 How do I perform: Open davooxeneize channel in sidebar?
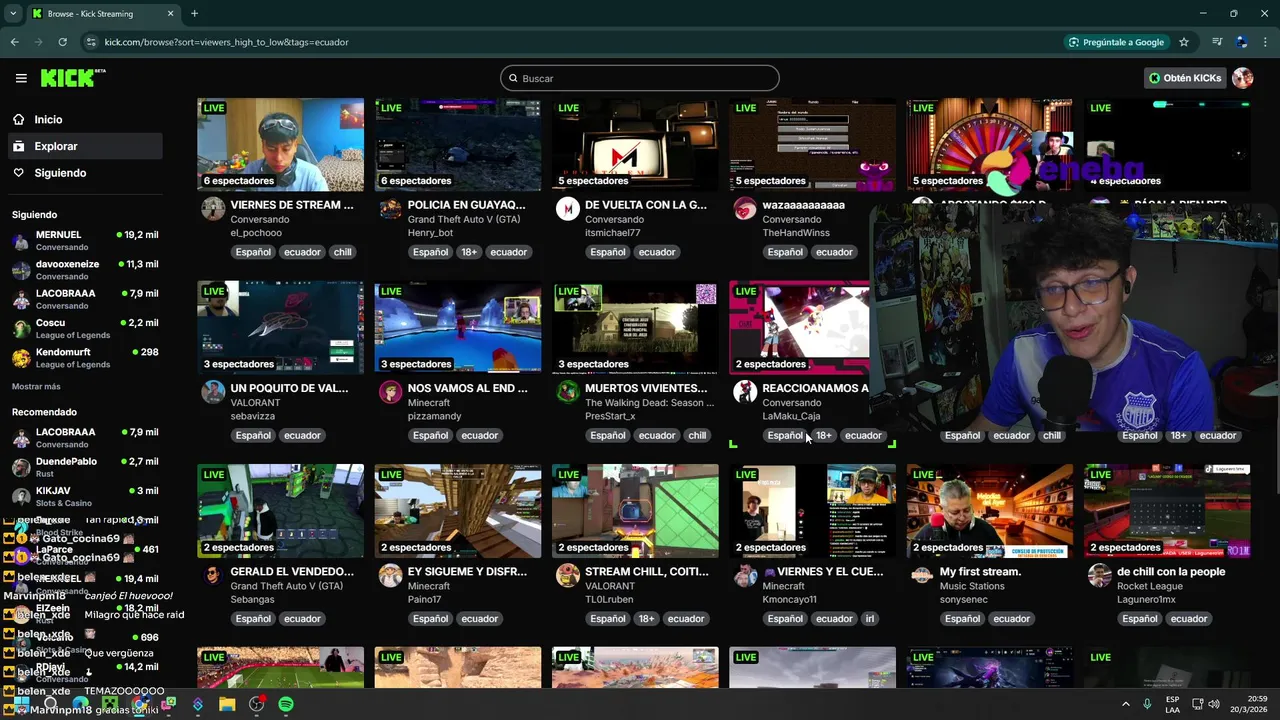click(x=85, y=270)
